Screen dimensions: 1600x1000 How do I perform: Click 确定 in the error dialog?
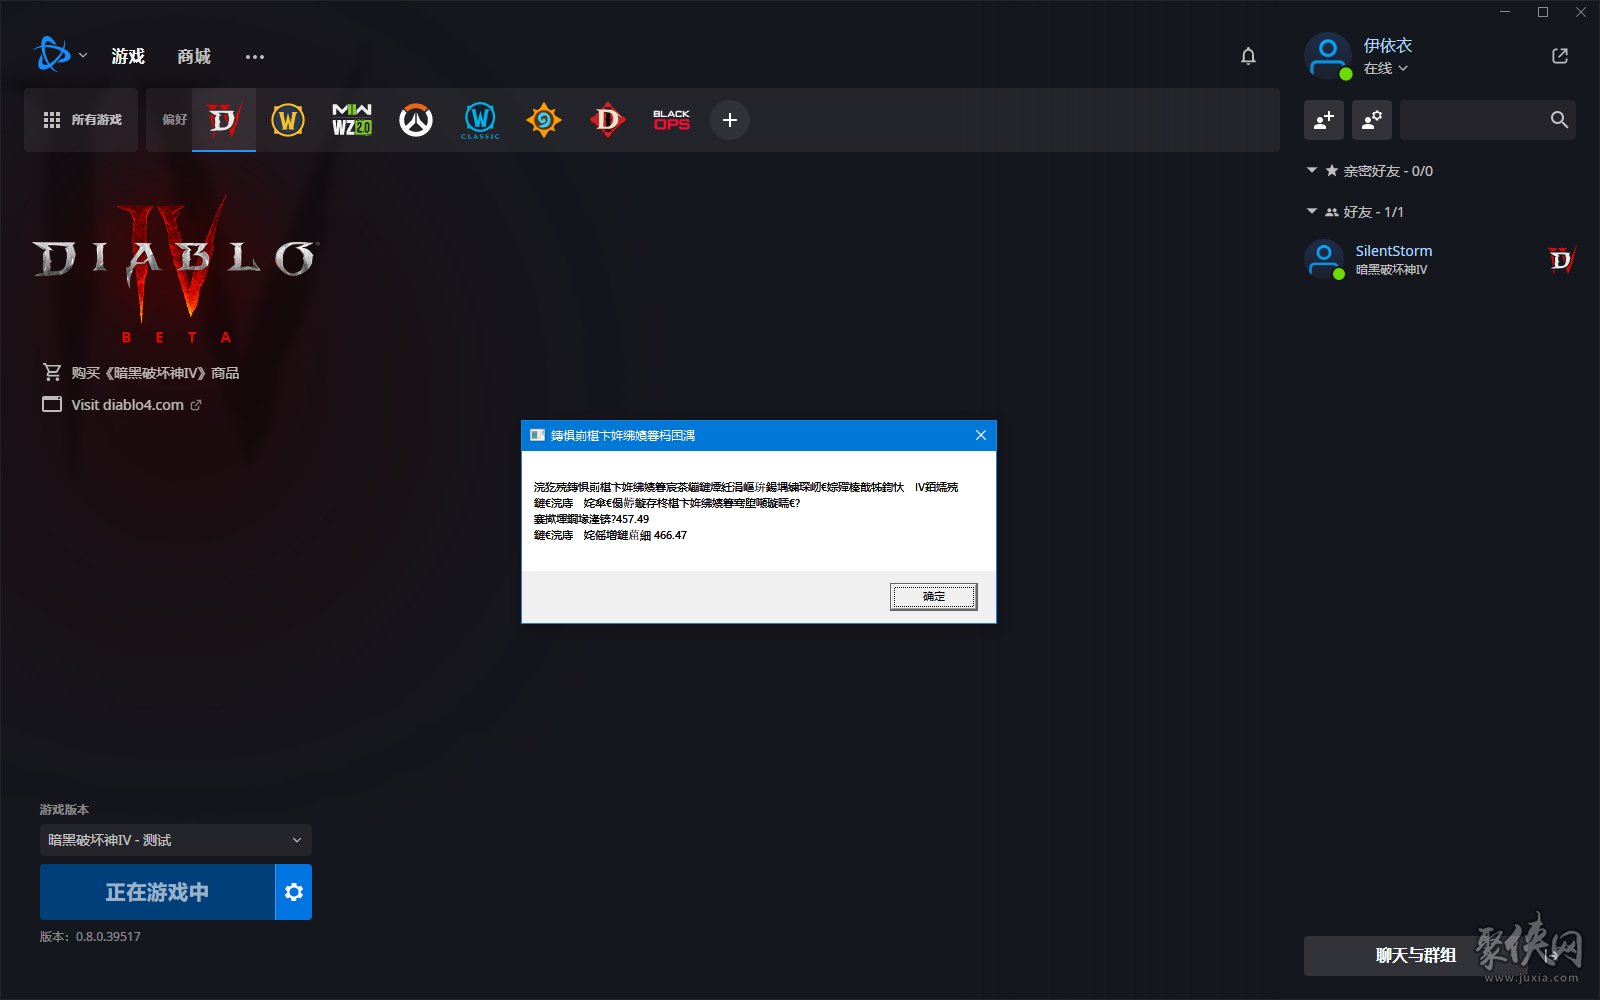[934, 597]
